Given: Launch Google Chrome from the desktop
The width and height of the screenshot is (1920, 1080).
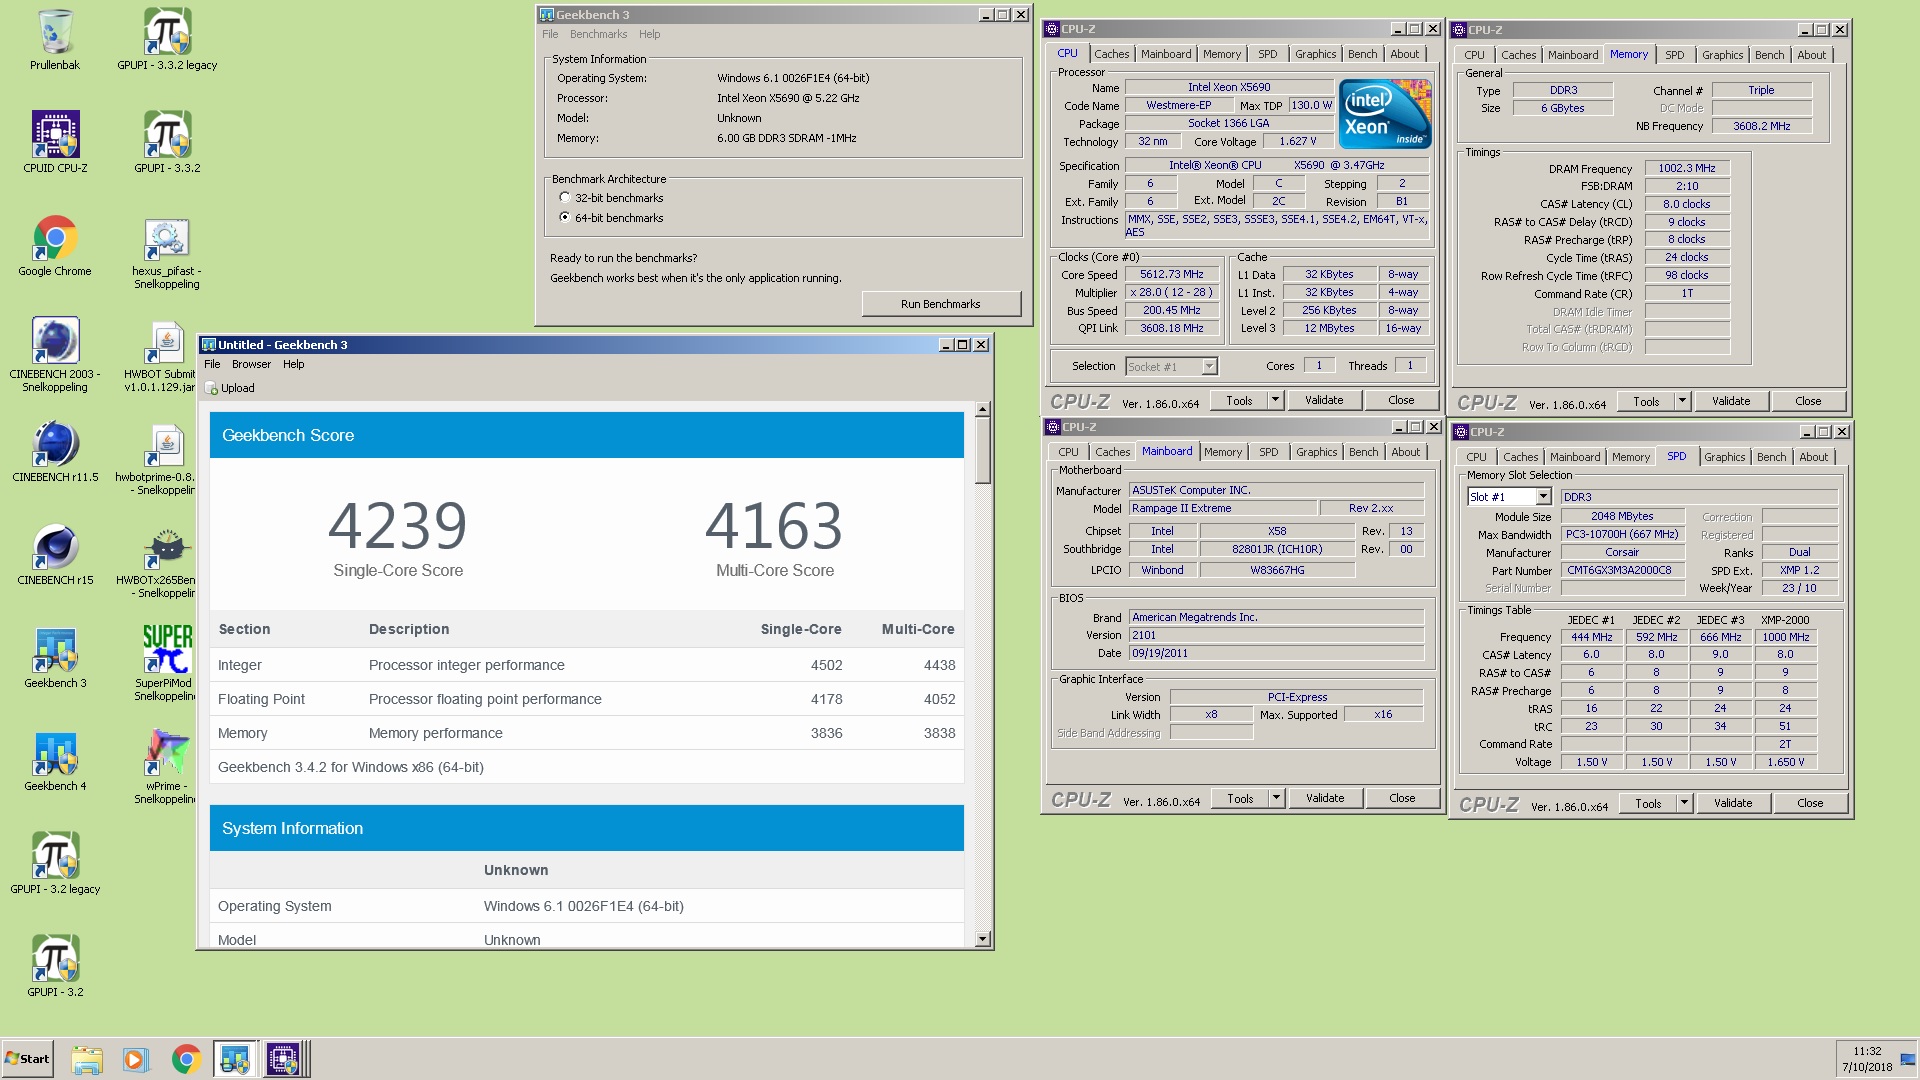Looking at the screenshot, I should coord(55,245).
